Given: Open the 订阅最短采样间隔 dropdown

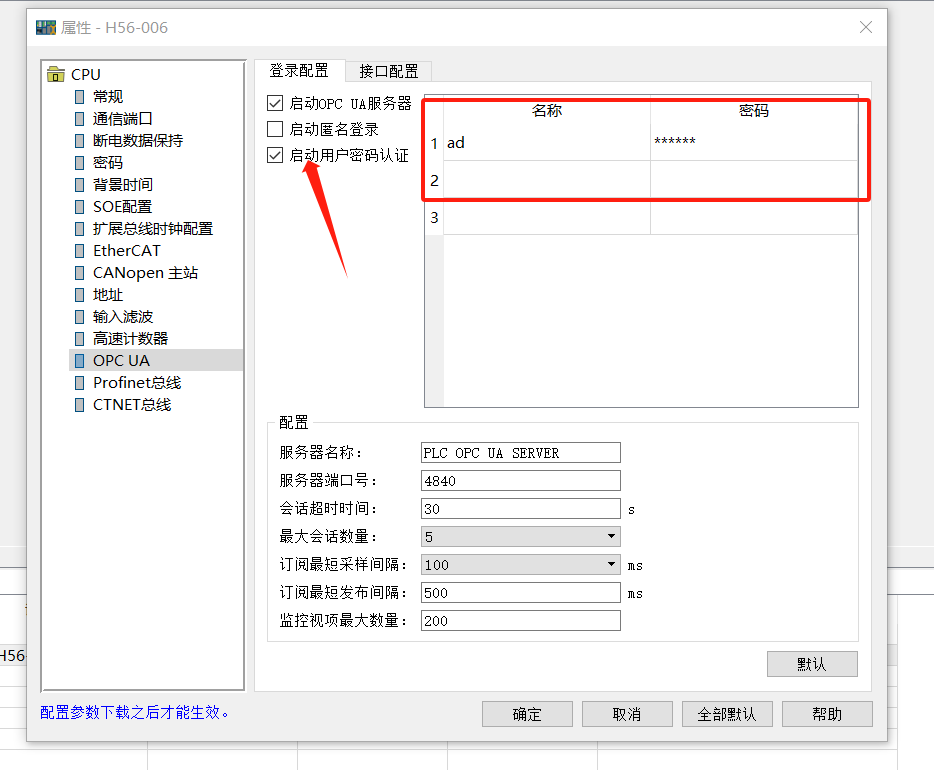Looking at the screenshot, I should coord(521,565).
